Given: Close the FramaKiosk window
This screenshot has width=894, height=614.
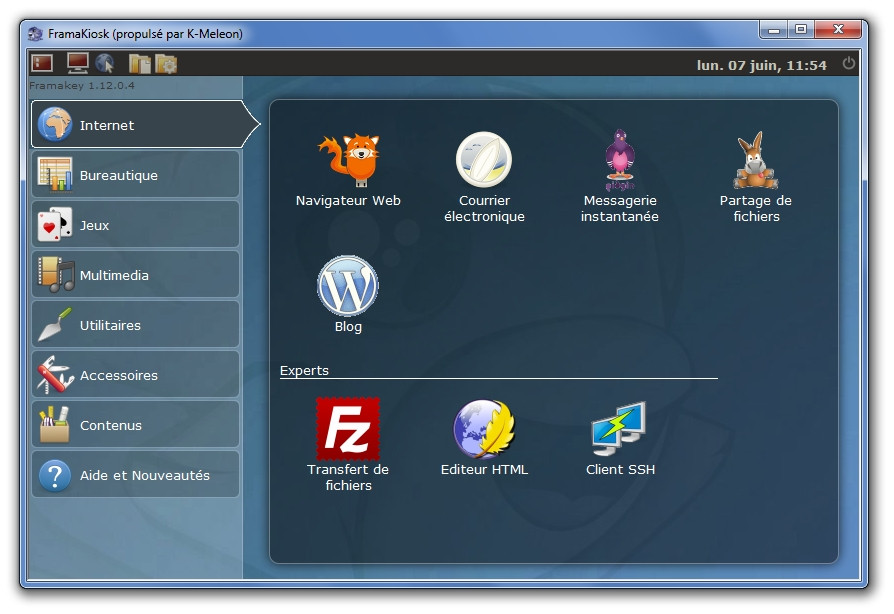Looking at the screenshot, I should 838,29.
